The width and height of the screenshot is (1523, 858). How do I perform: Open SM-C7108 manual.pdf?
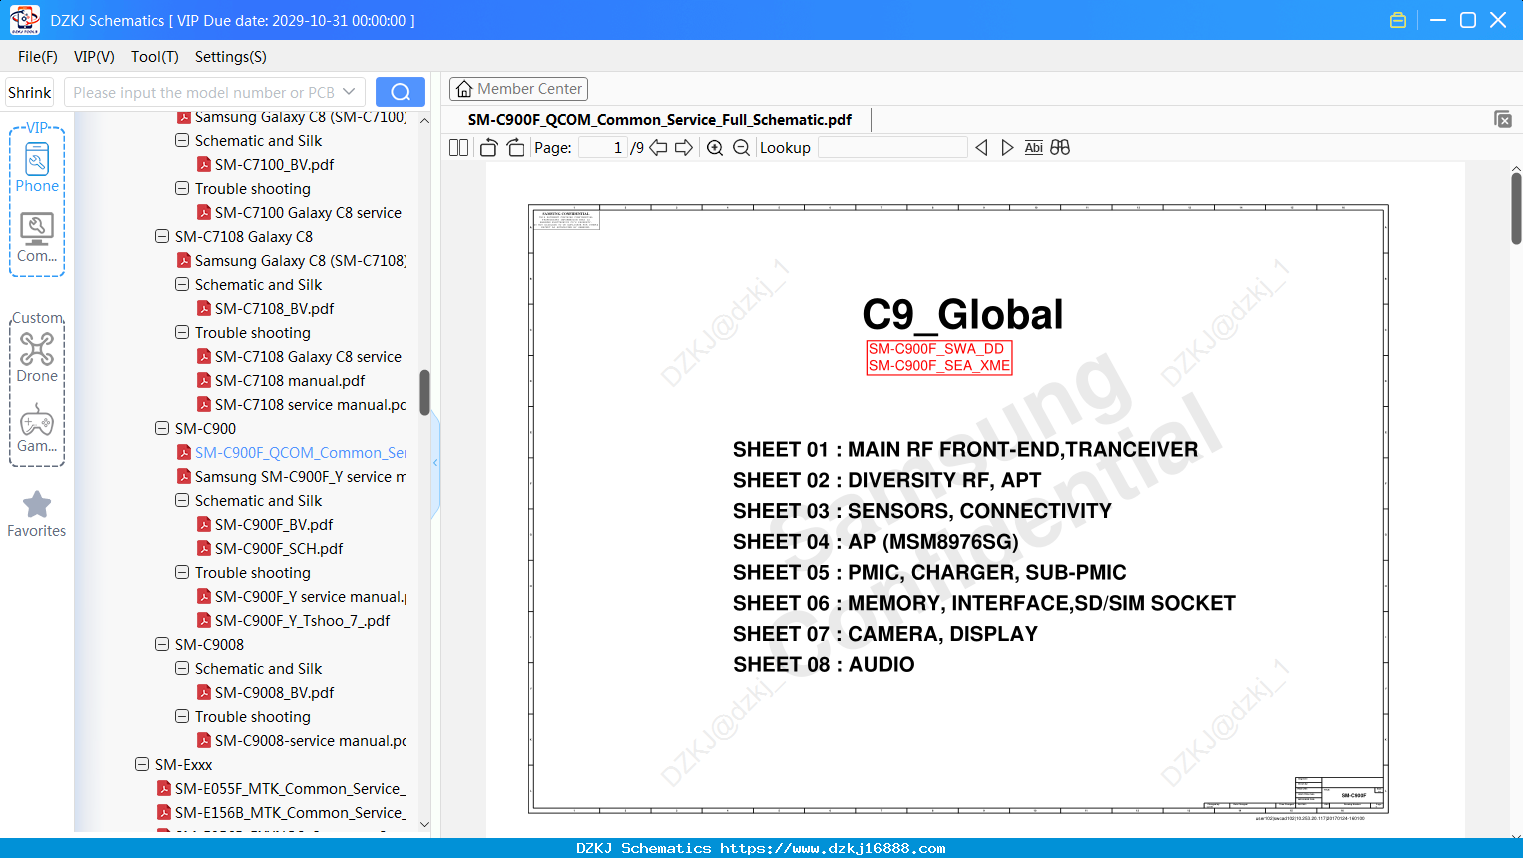pyautogui.click(x=290, y=380)
